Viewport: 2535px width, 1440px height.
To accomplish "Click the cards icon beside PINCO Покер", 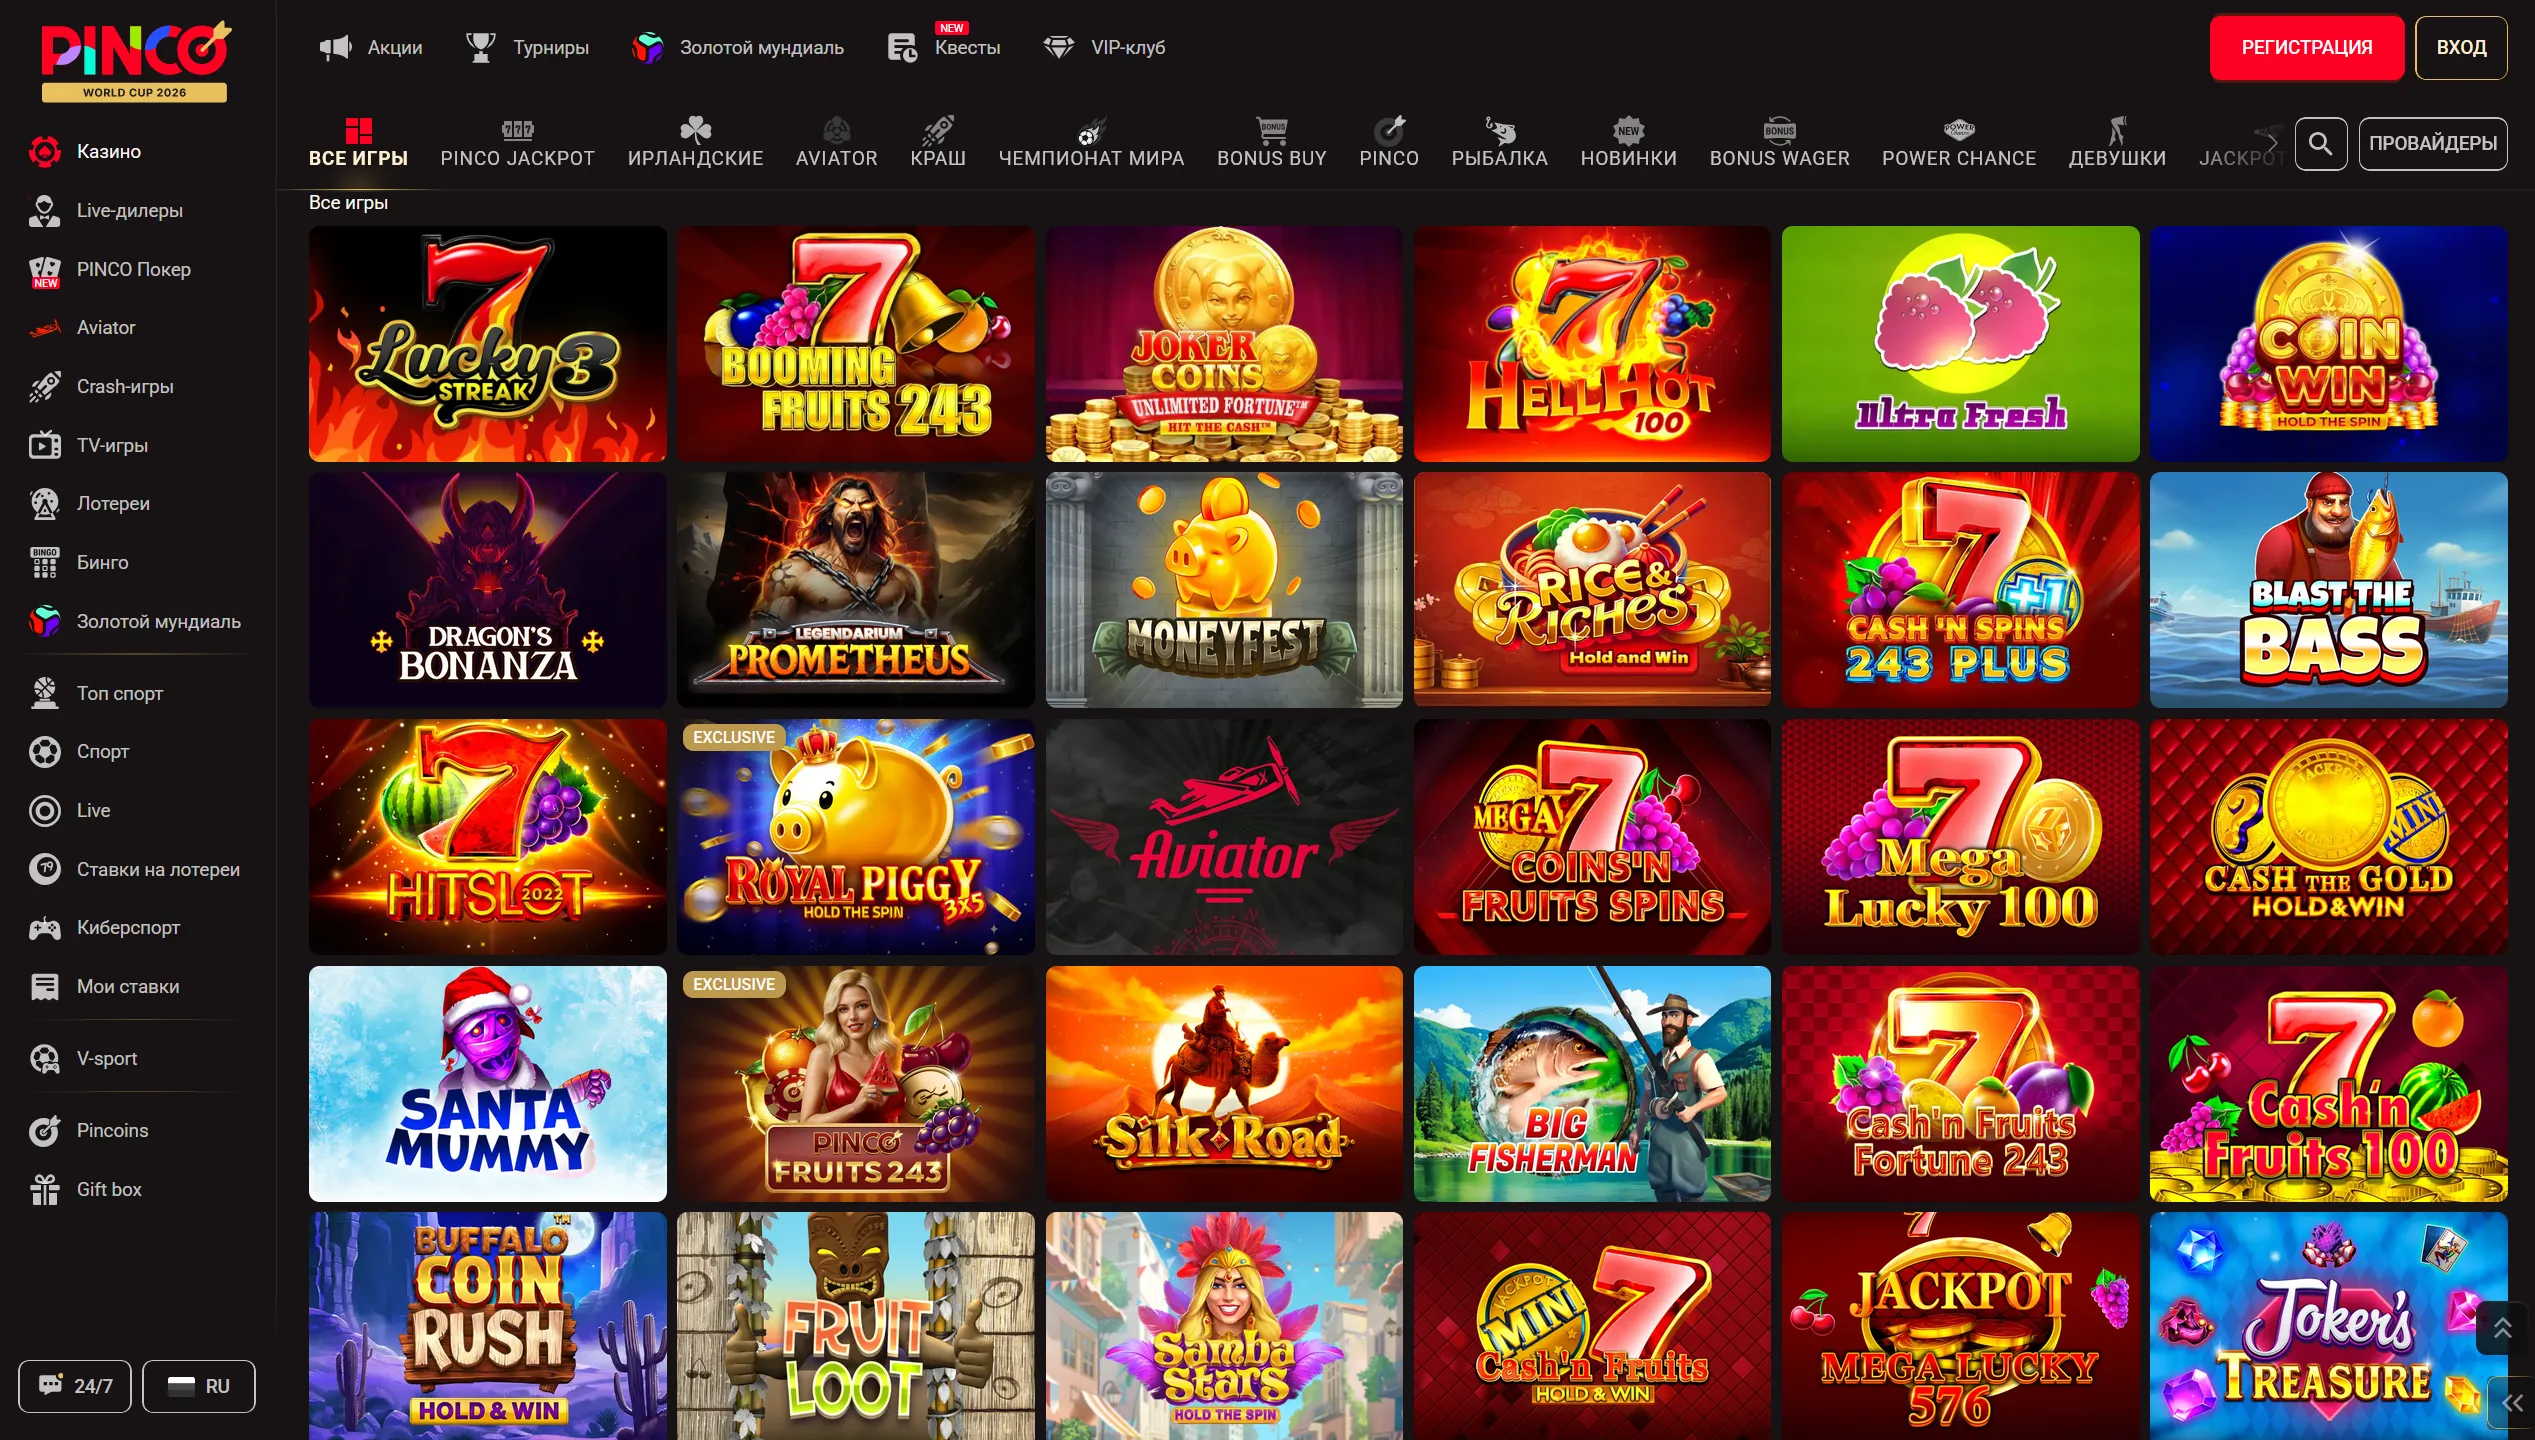I will point(44,270).
